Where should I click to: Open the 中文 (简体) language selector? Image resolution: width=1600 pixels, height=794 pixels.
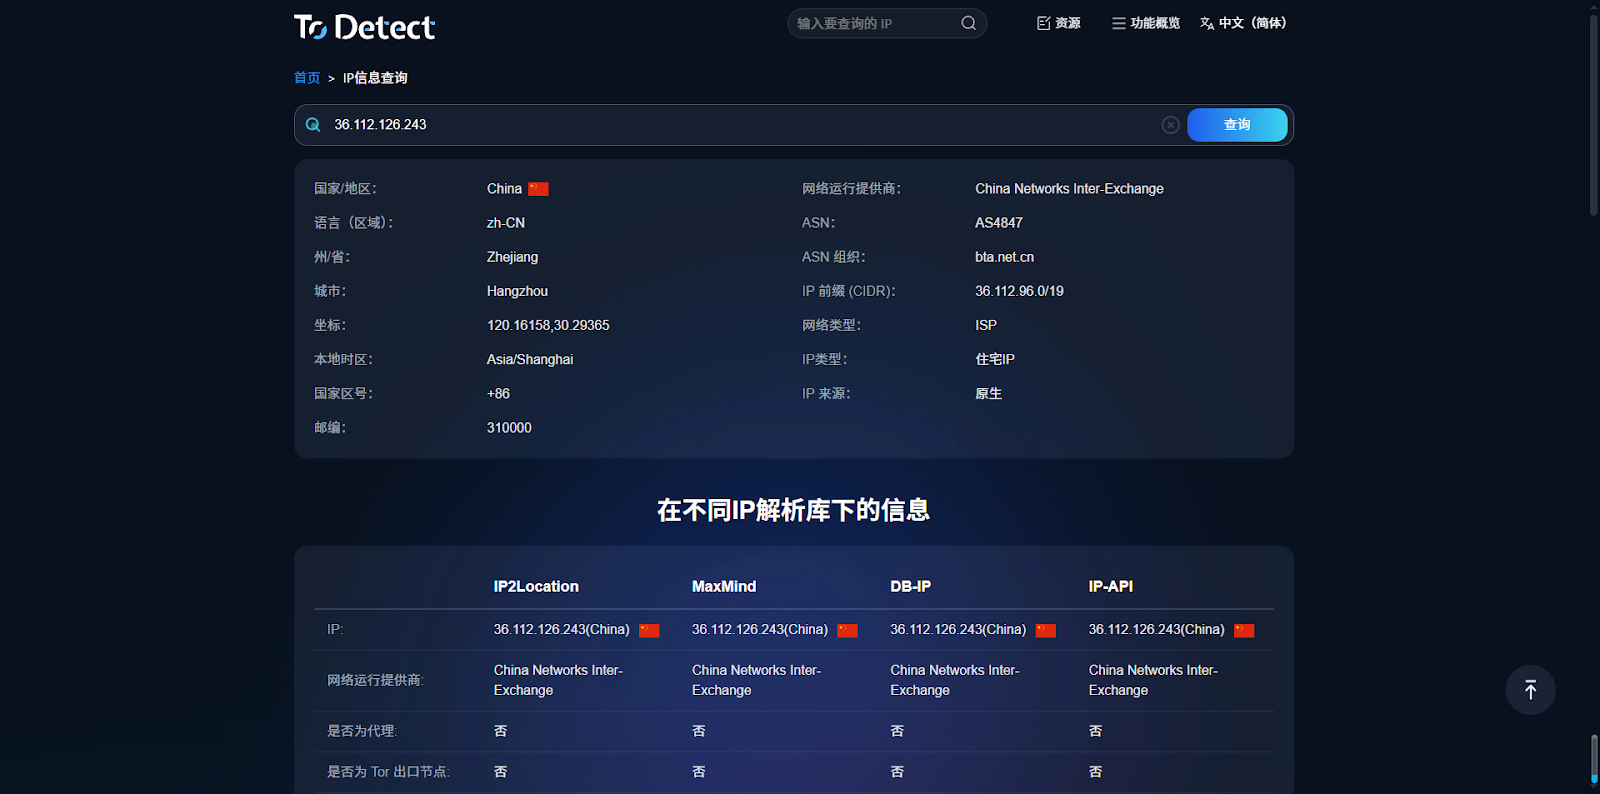coord(1243,23)
